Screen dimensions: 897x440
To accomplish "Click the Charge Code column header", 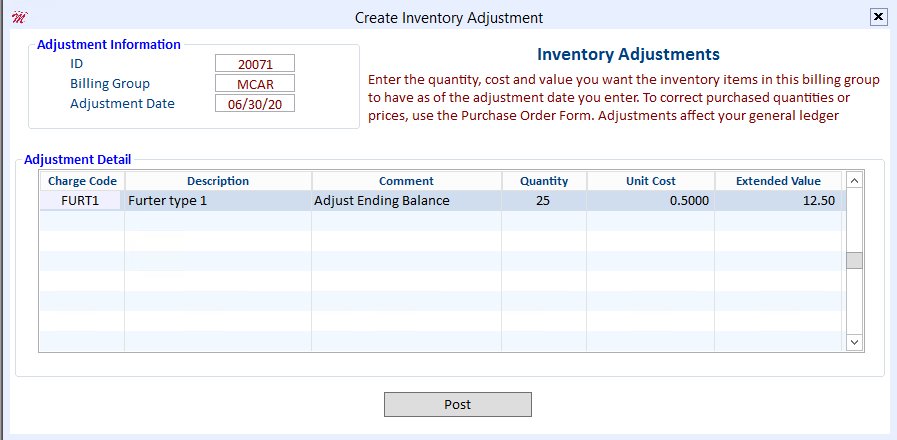I will pyautogui.click(x=82, y=181).
